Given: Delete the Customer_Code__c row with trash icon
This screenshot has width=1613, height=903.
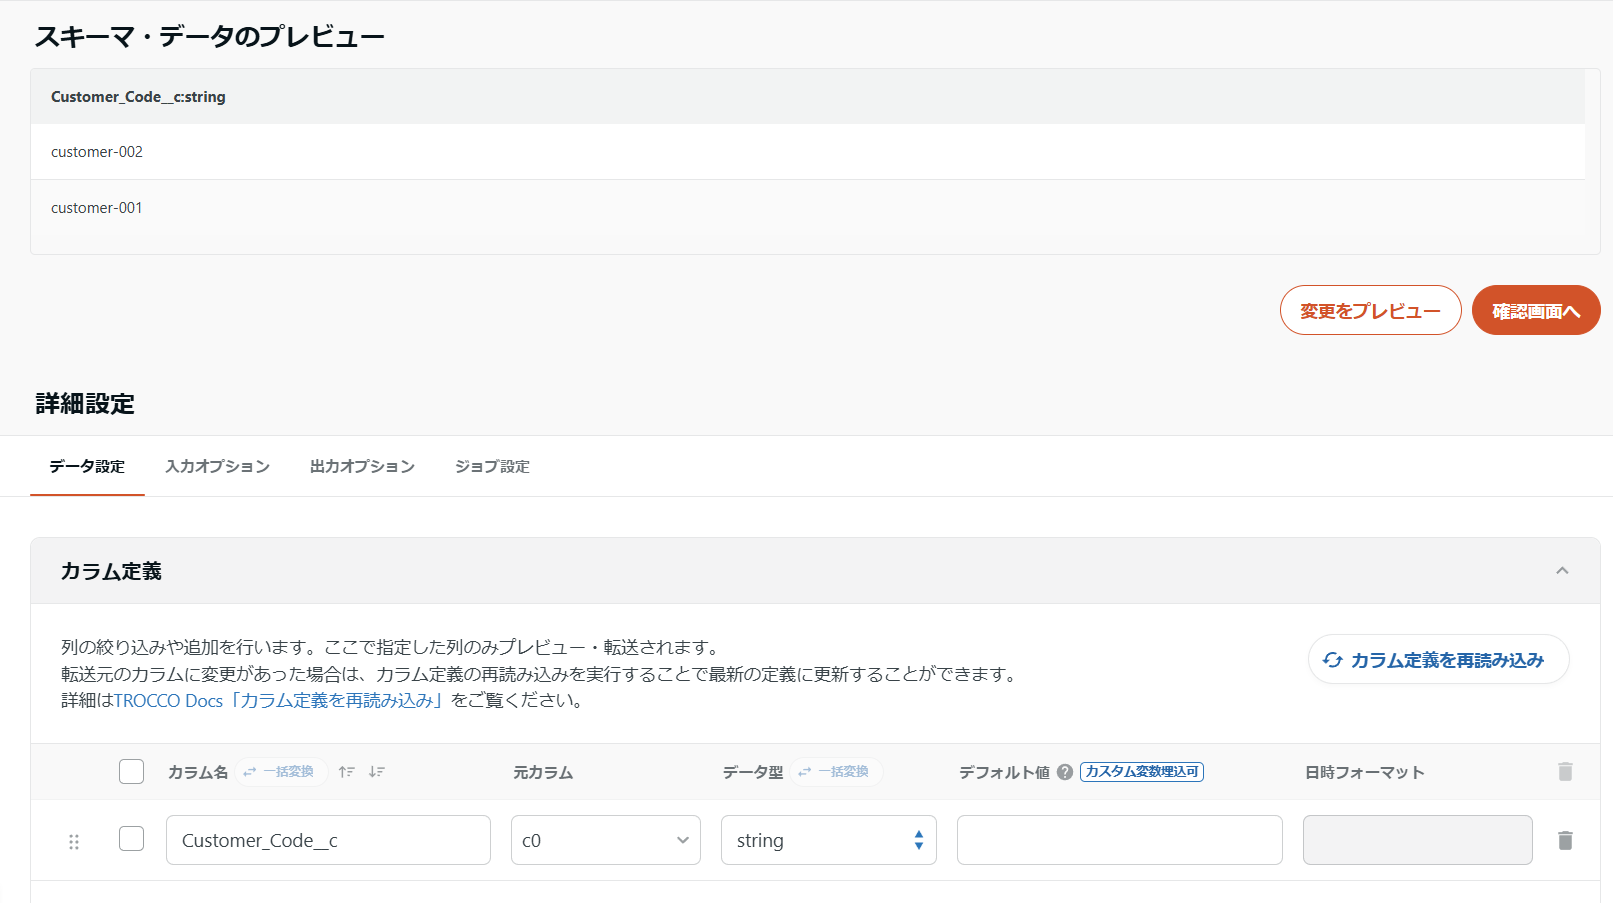Looking at the screenshot, I should click(x=1565, y=840).
